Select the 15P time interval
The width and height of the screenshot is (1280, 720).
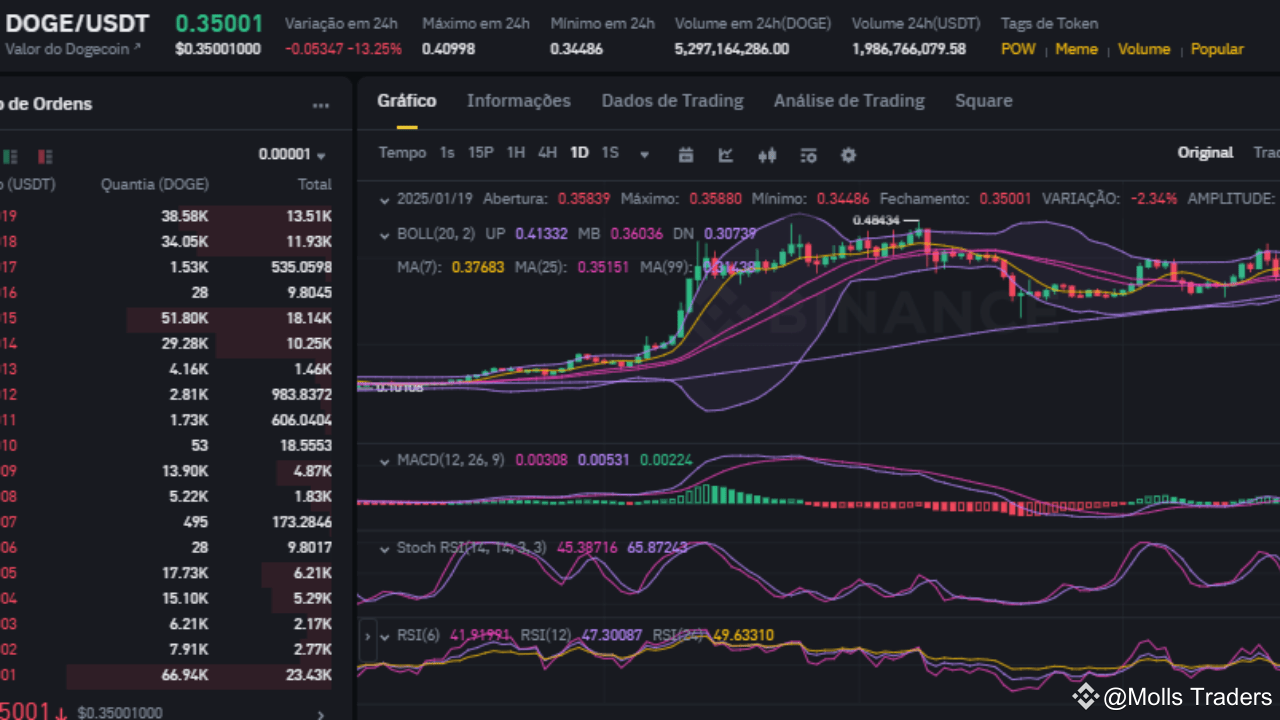(x=481, y=153)
